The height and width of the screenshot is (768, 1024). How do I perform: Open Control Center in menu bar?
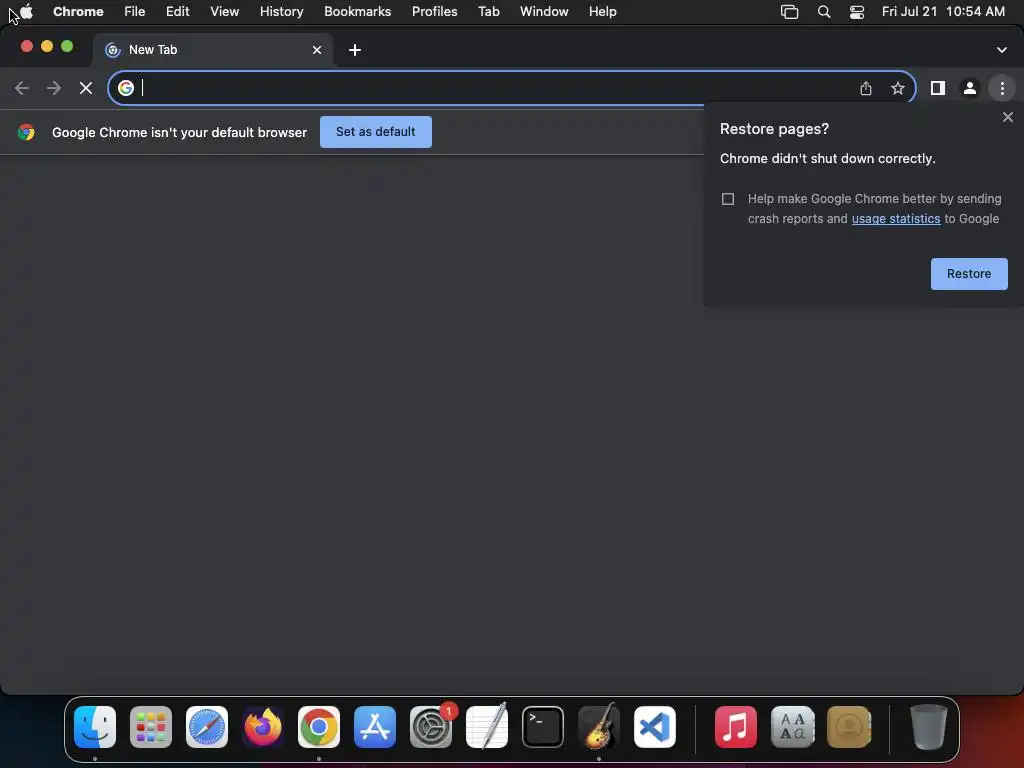point(857,12)
